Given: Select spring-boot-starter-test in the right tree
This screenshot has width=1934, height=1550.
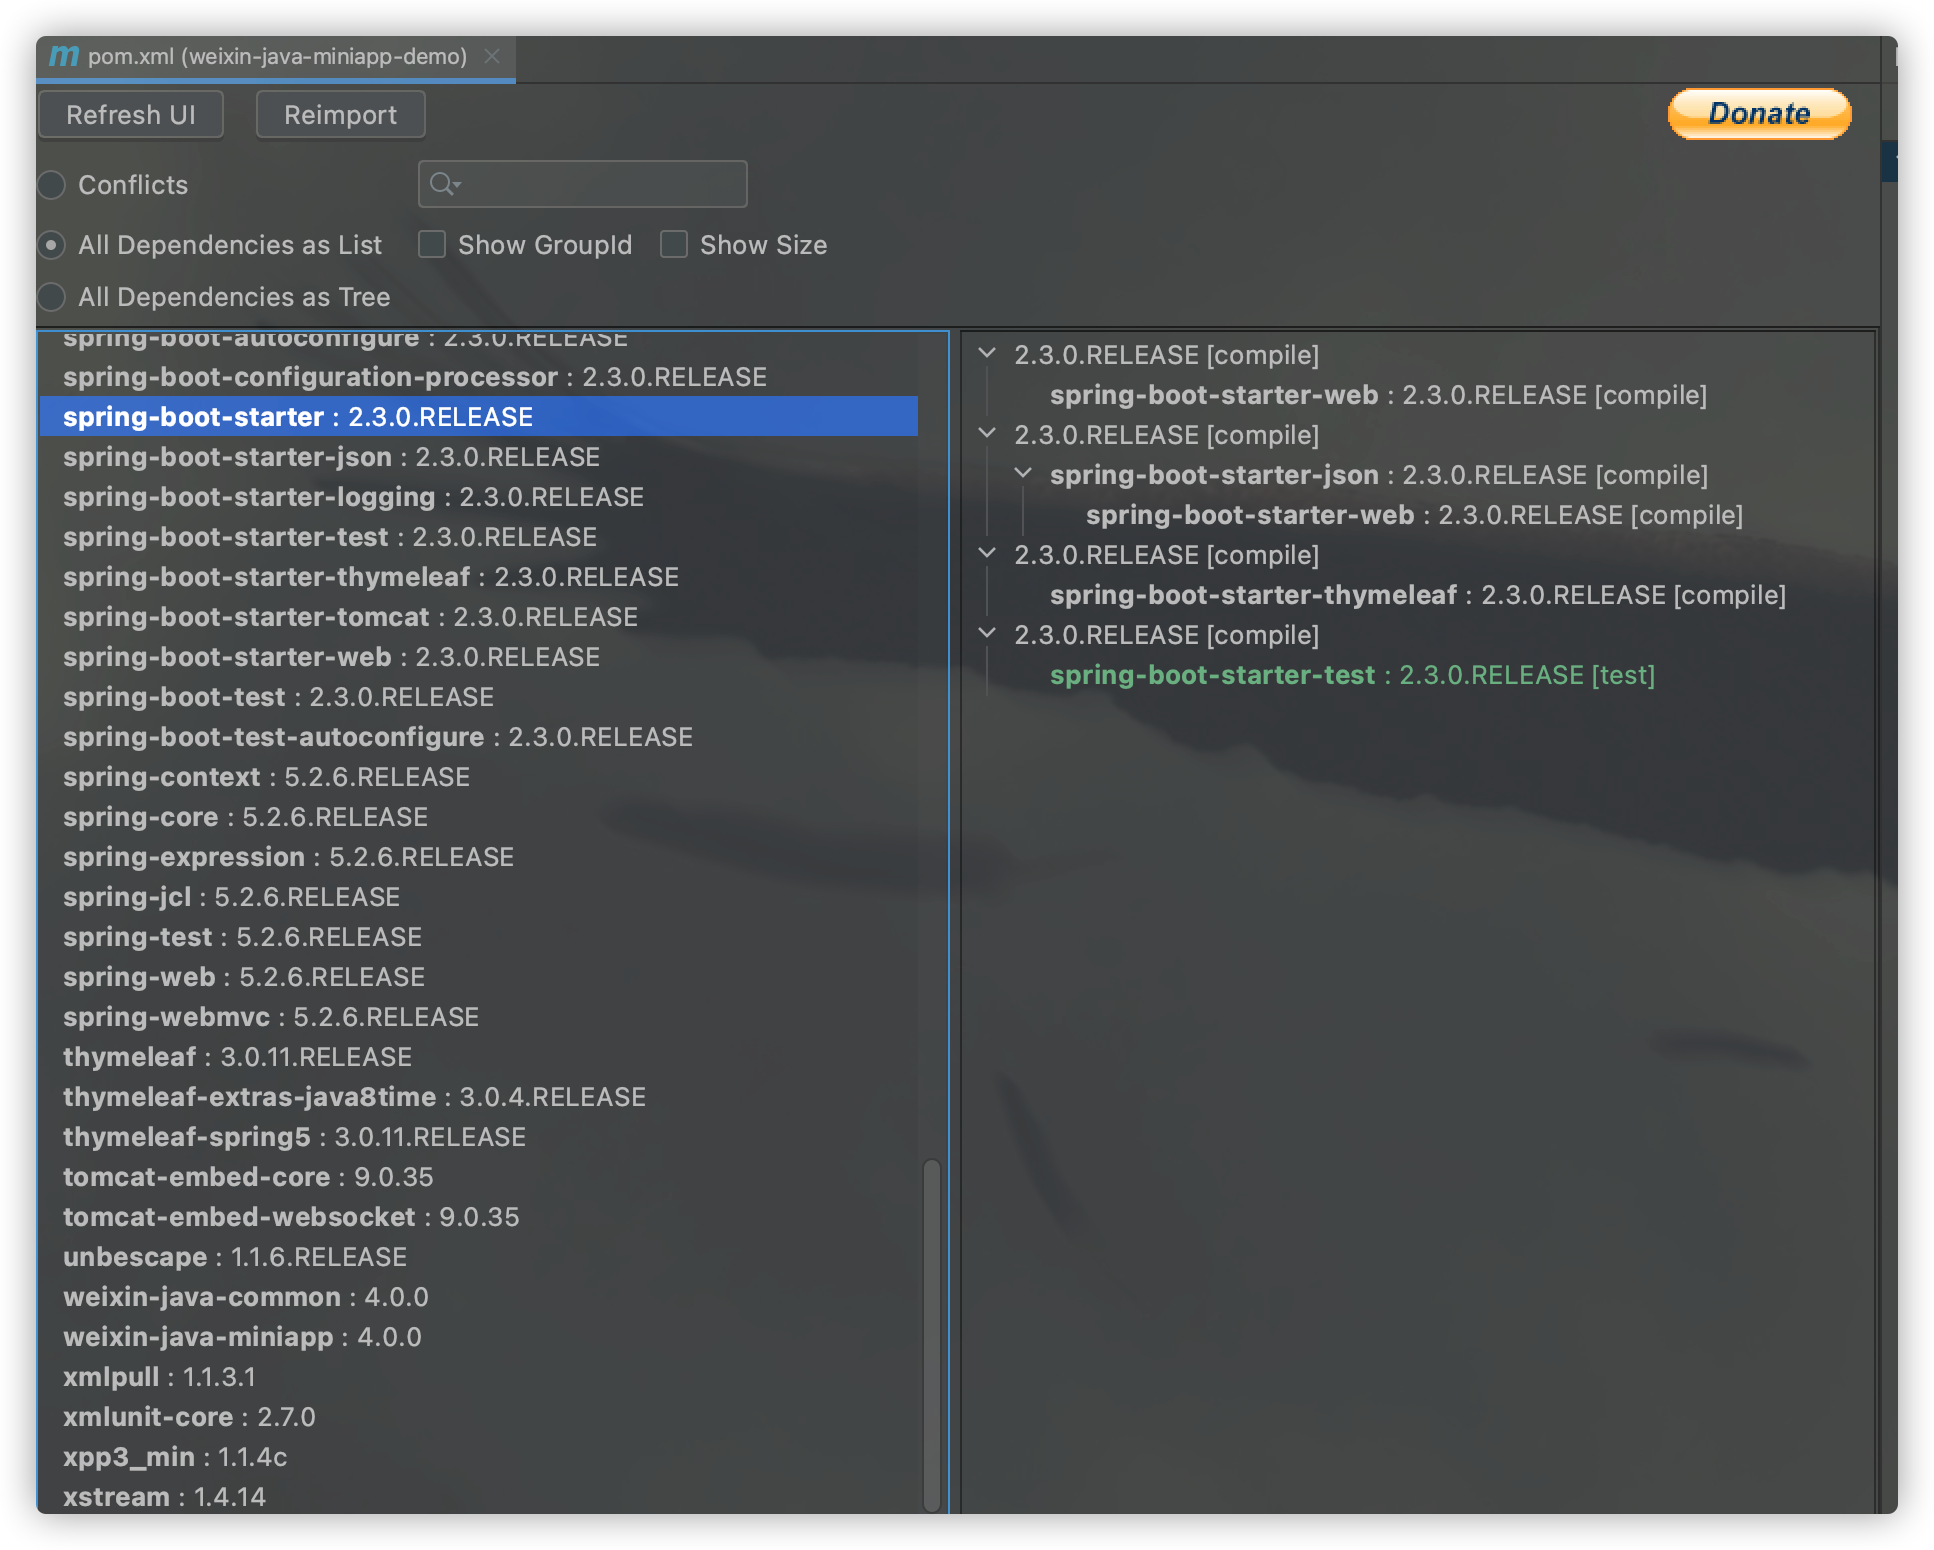Looking at the screenshot, I should tap(1212, 675).
